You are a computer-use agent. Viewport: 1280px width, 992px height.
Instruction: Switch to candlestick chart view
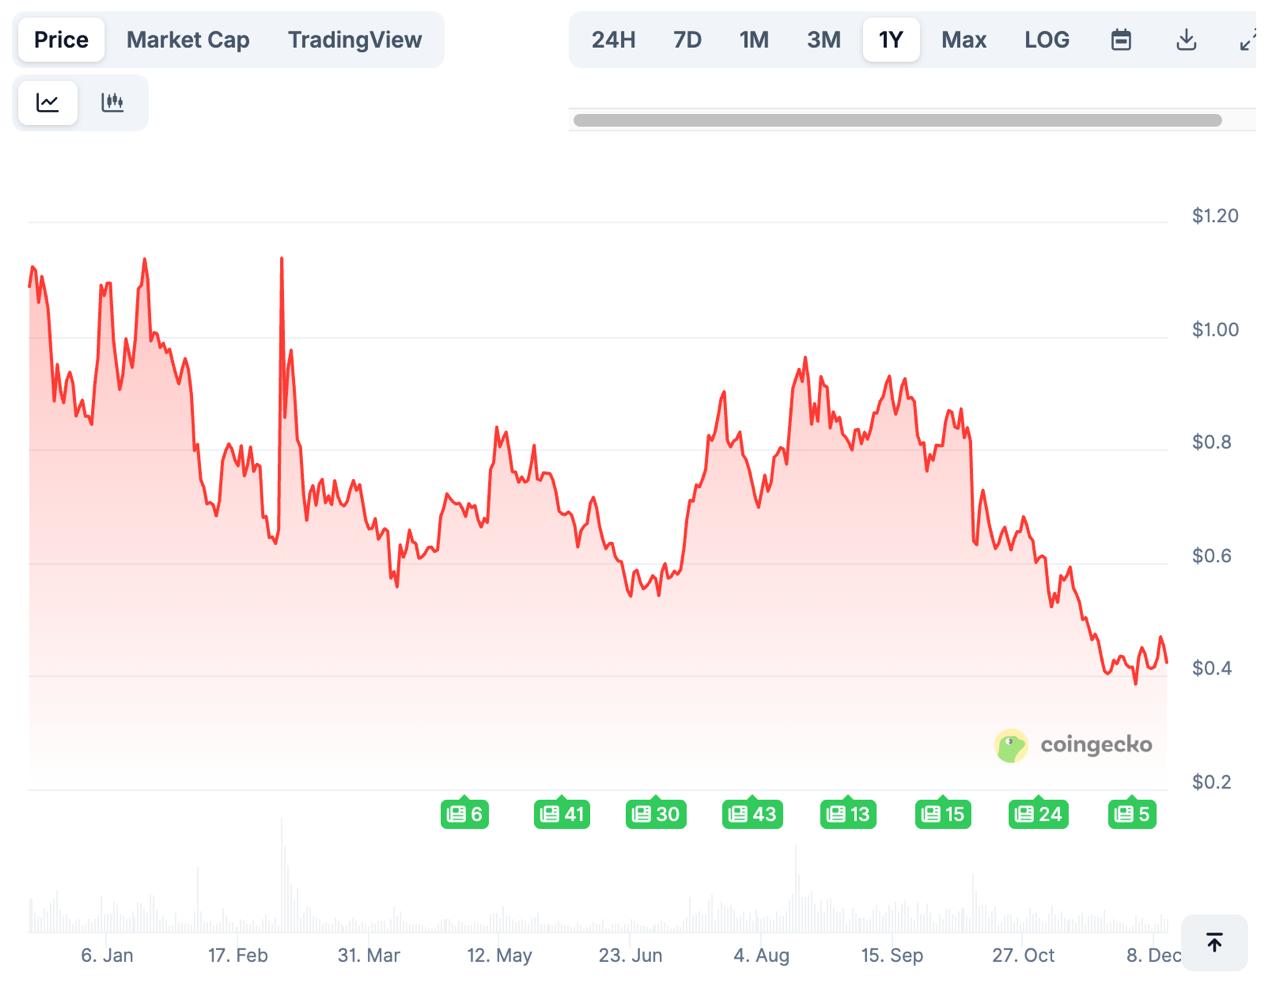click(x=113, y=102)
